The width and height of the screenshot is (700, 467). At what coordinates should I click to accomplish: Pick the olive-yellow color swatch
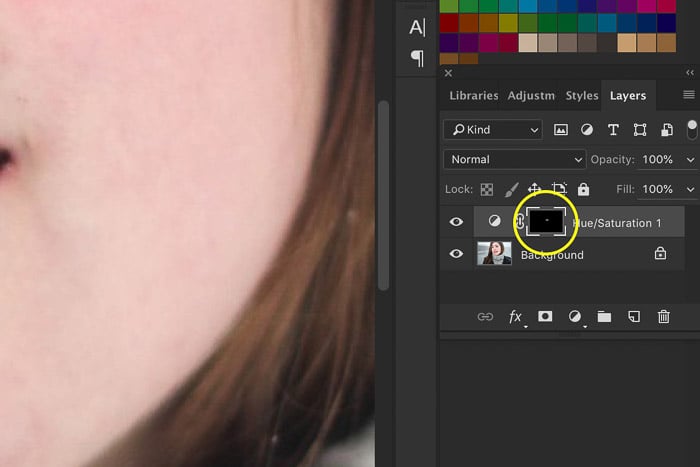point(508,23)
